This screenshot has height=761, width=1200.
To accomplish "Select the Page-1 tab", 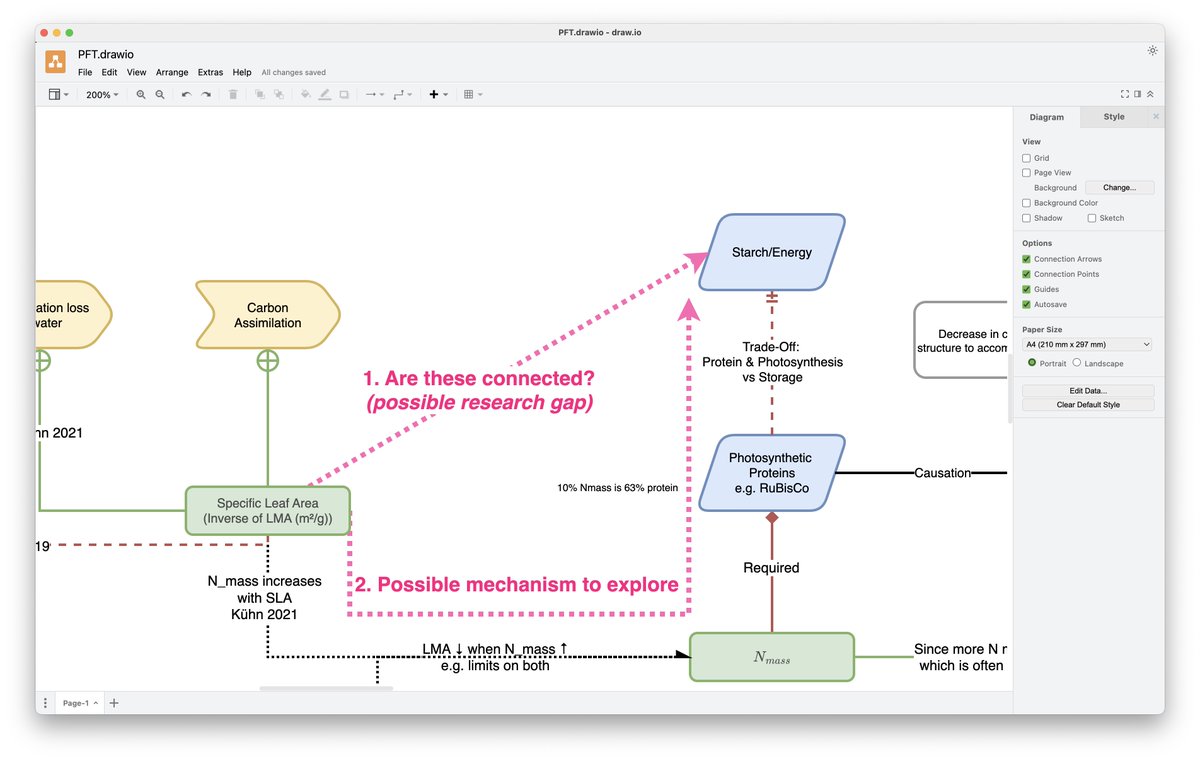I will click(79, 703).
